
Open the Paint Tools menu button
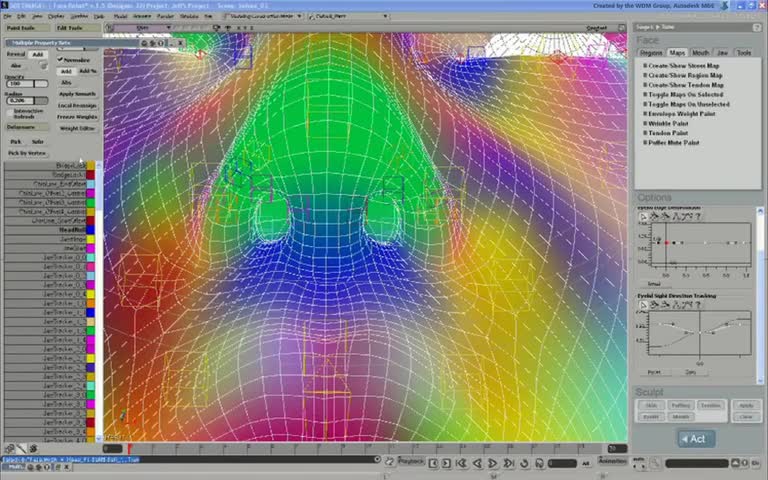coord(27,28)
